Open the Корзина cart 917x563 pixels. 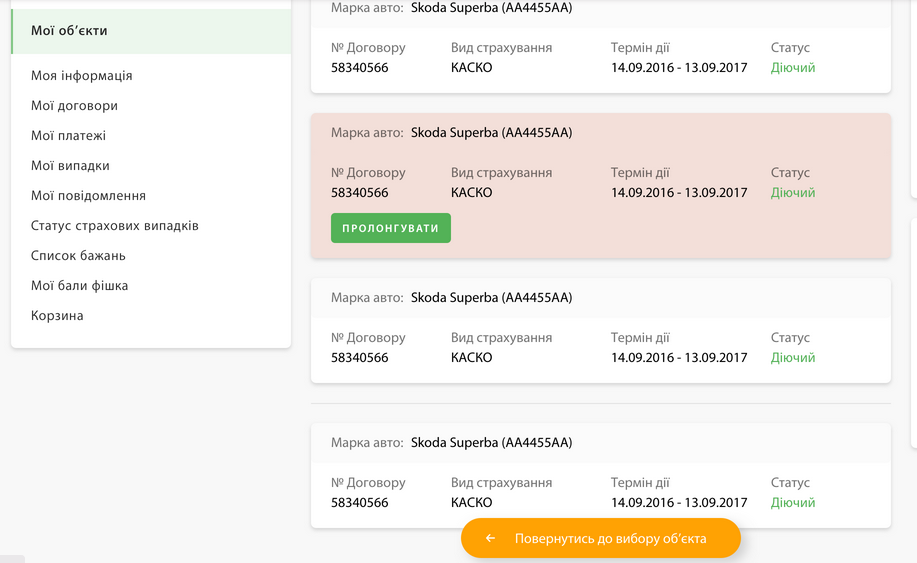57,316
